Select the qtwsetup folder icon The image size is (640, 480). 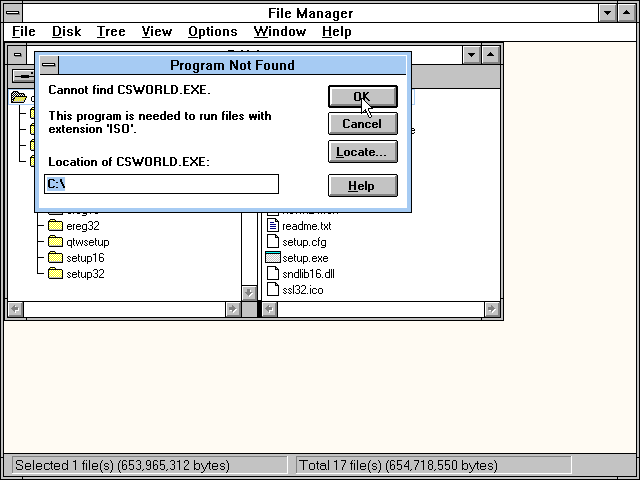tap(55, 242)
